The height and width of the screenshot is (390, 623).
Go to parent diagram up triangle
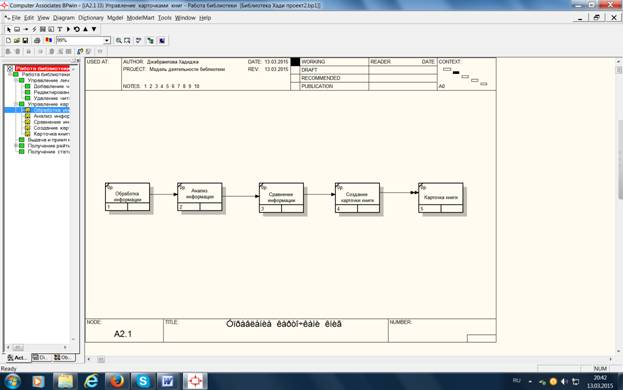pyautogui.click(x=85, y=29)
